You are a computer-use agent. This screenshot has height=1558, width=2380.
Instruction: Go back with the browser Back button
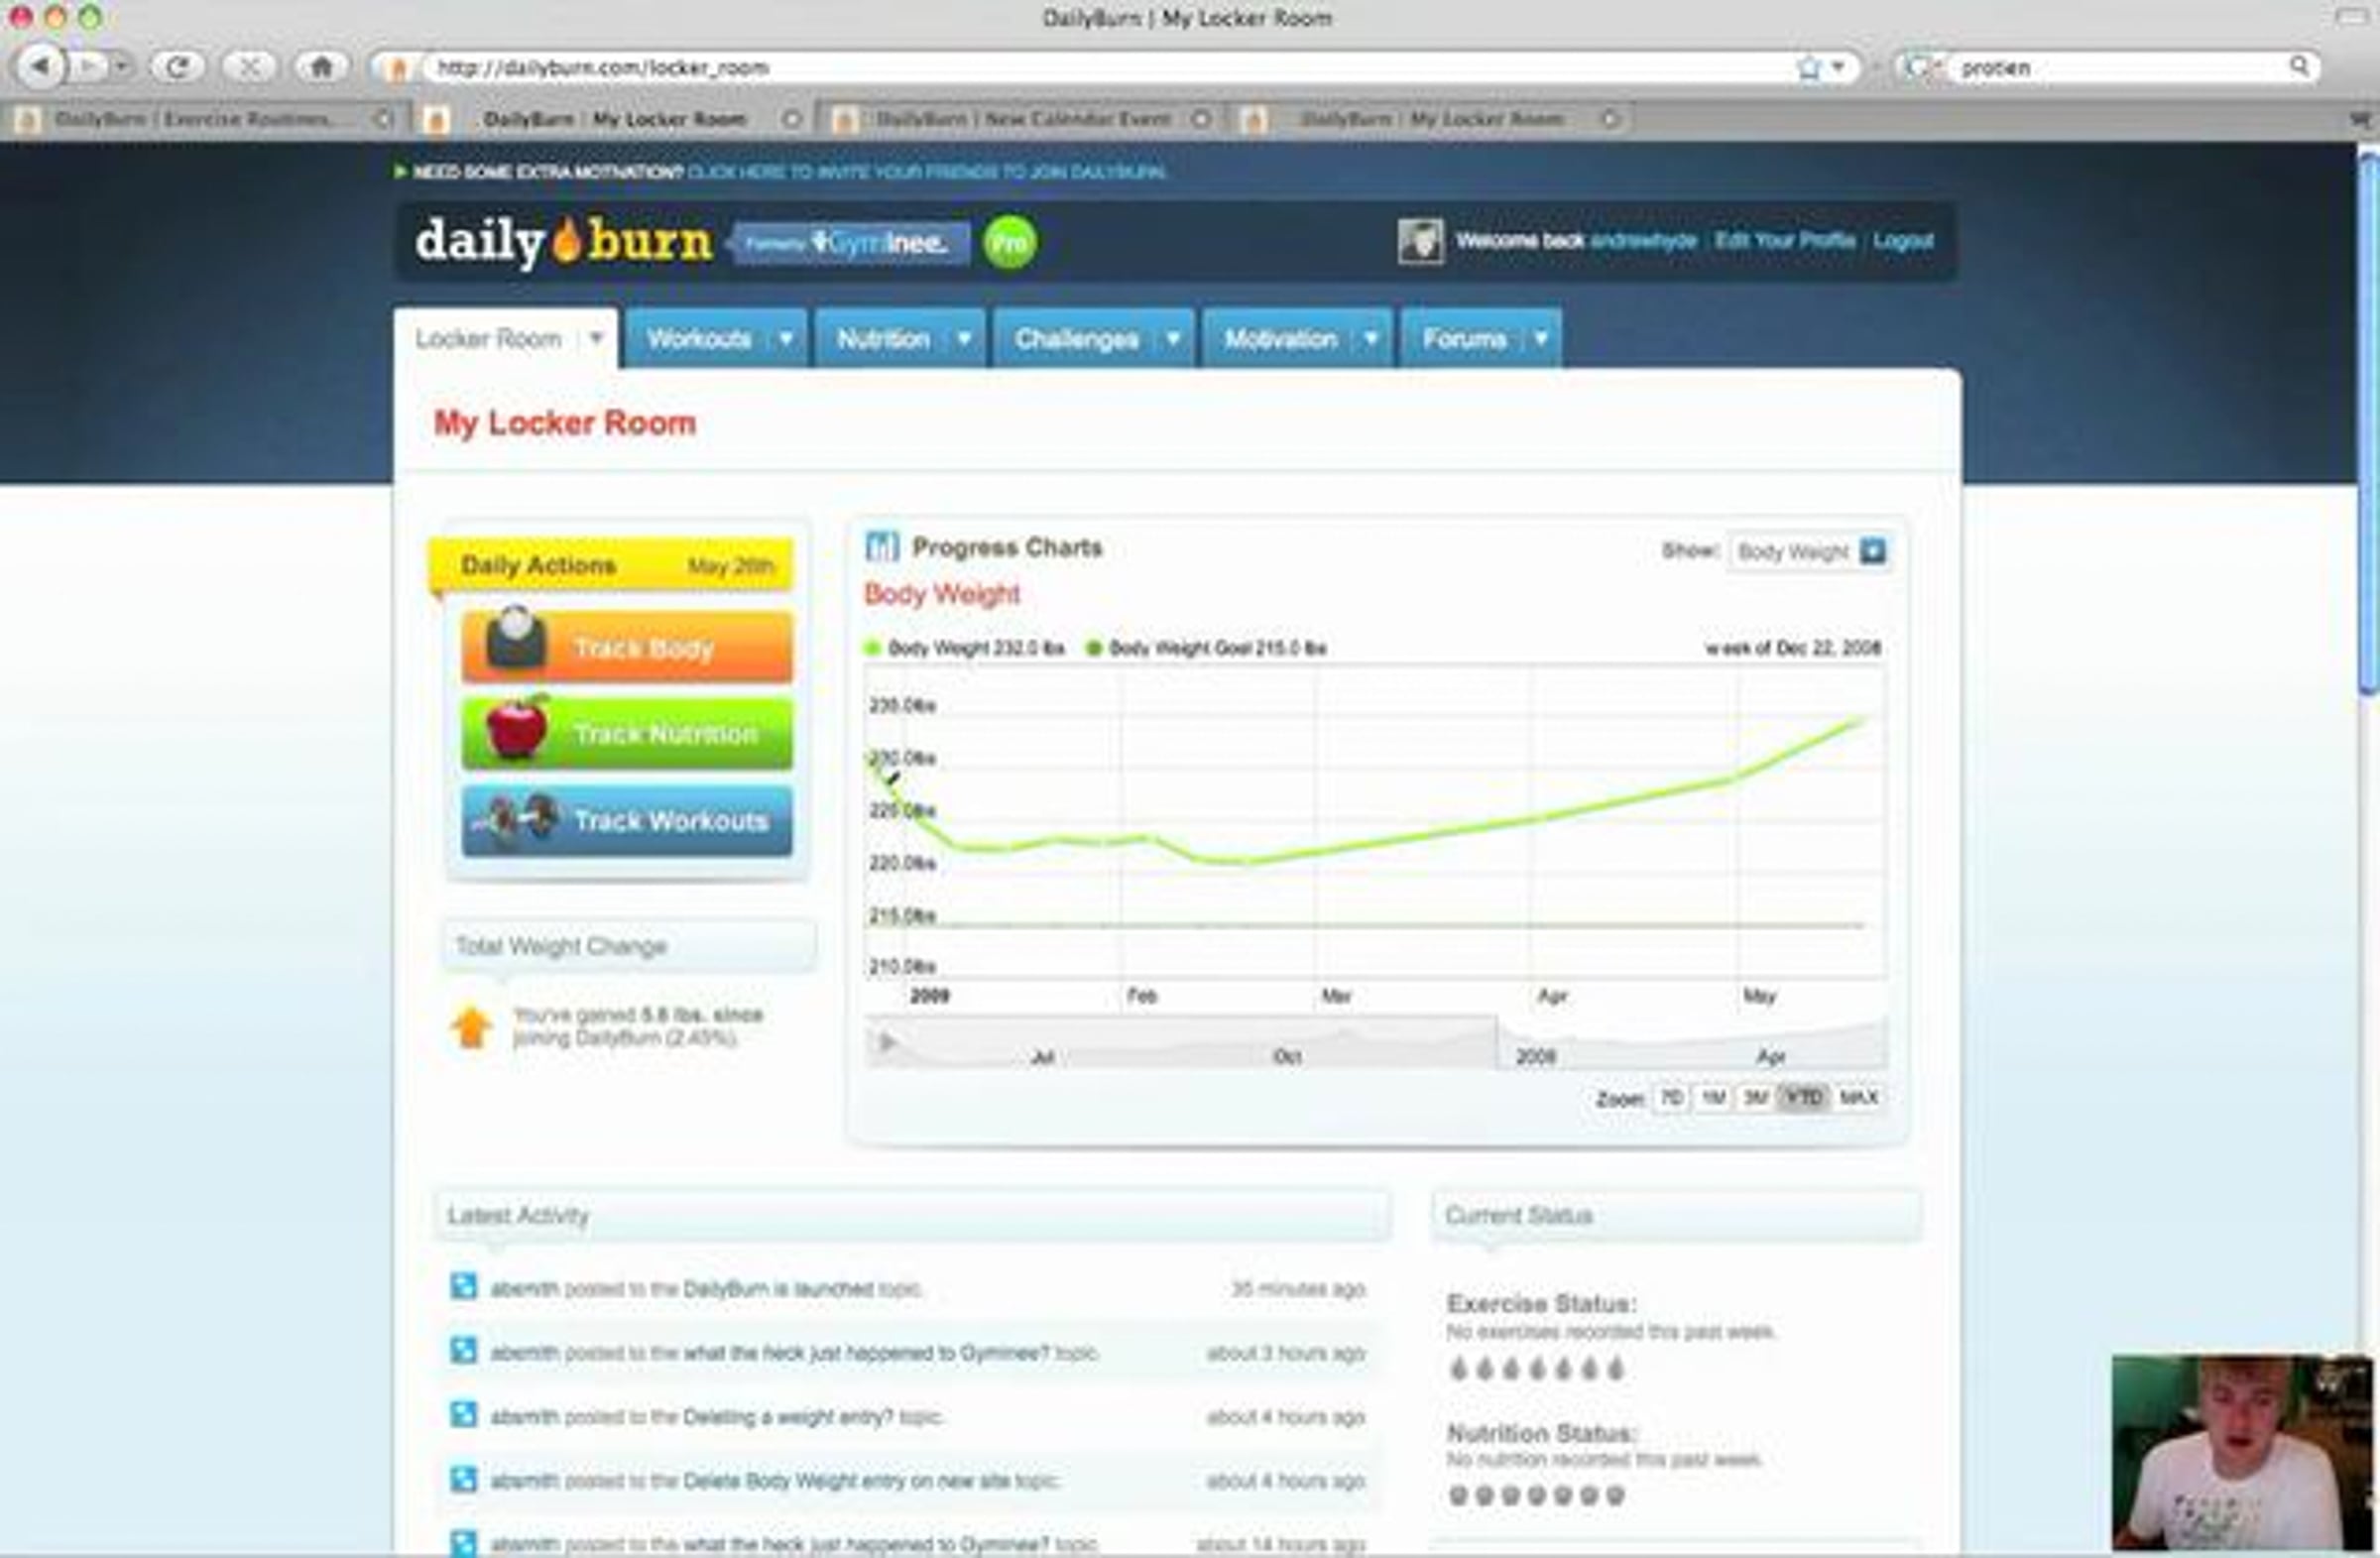coord(40,67)
